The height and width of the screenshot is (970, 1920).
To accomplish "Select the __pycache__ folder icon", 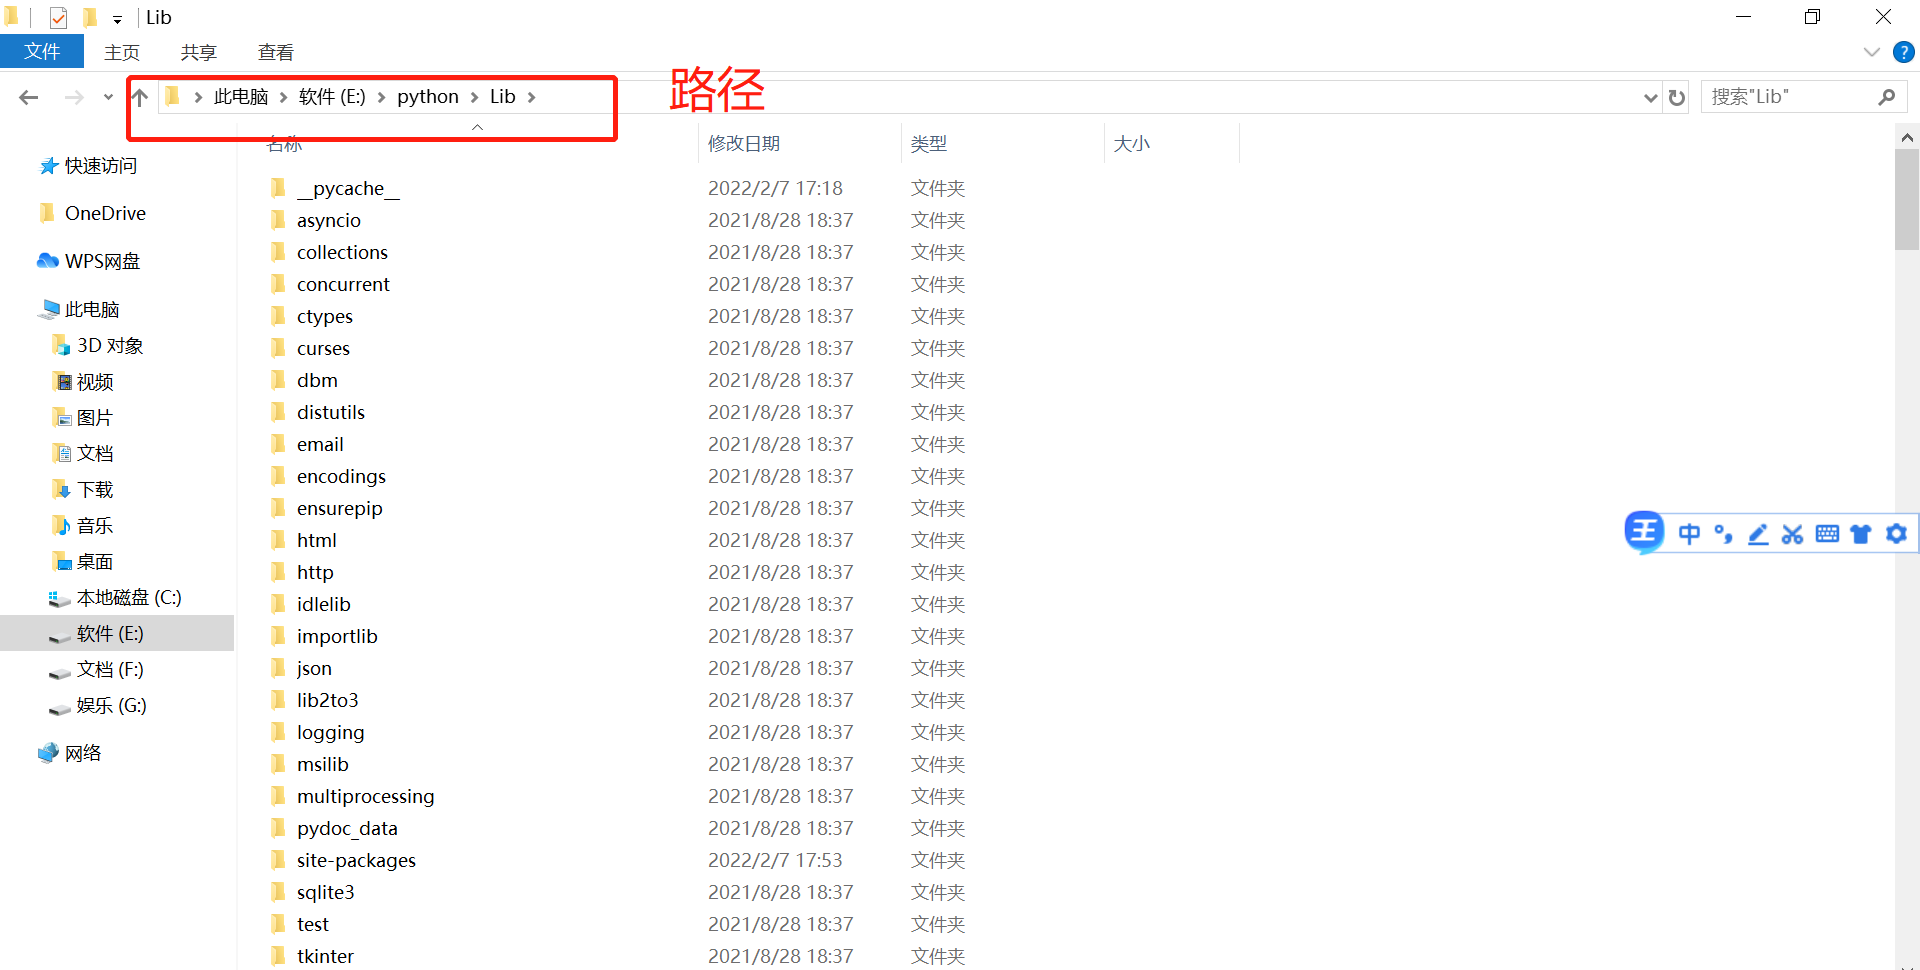I will point(278,188).
